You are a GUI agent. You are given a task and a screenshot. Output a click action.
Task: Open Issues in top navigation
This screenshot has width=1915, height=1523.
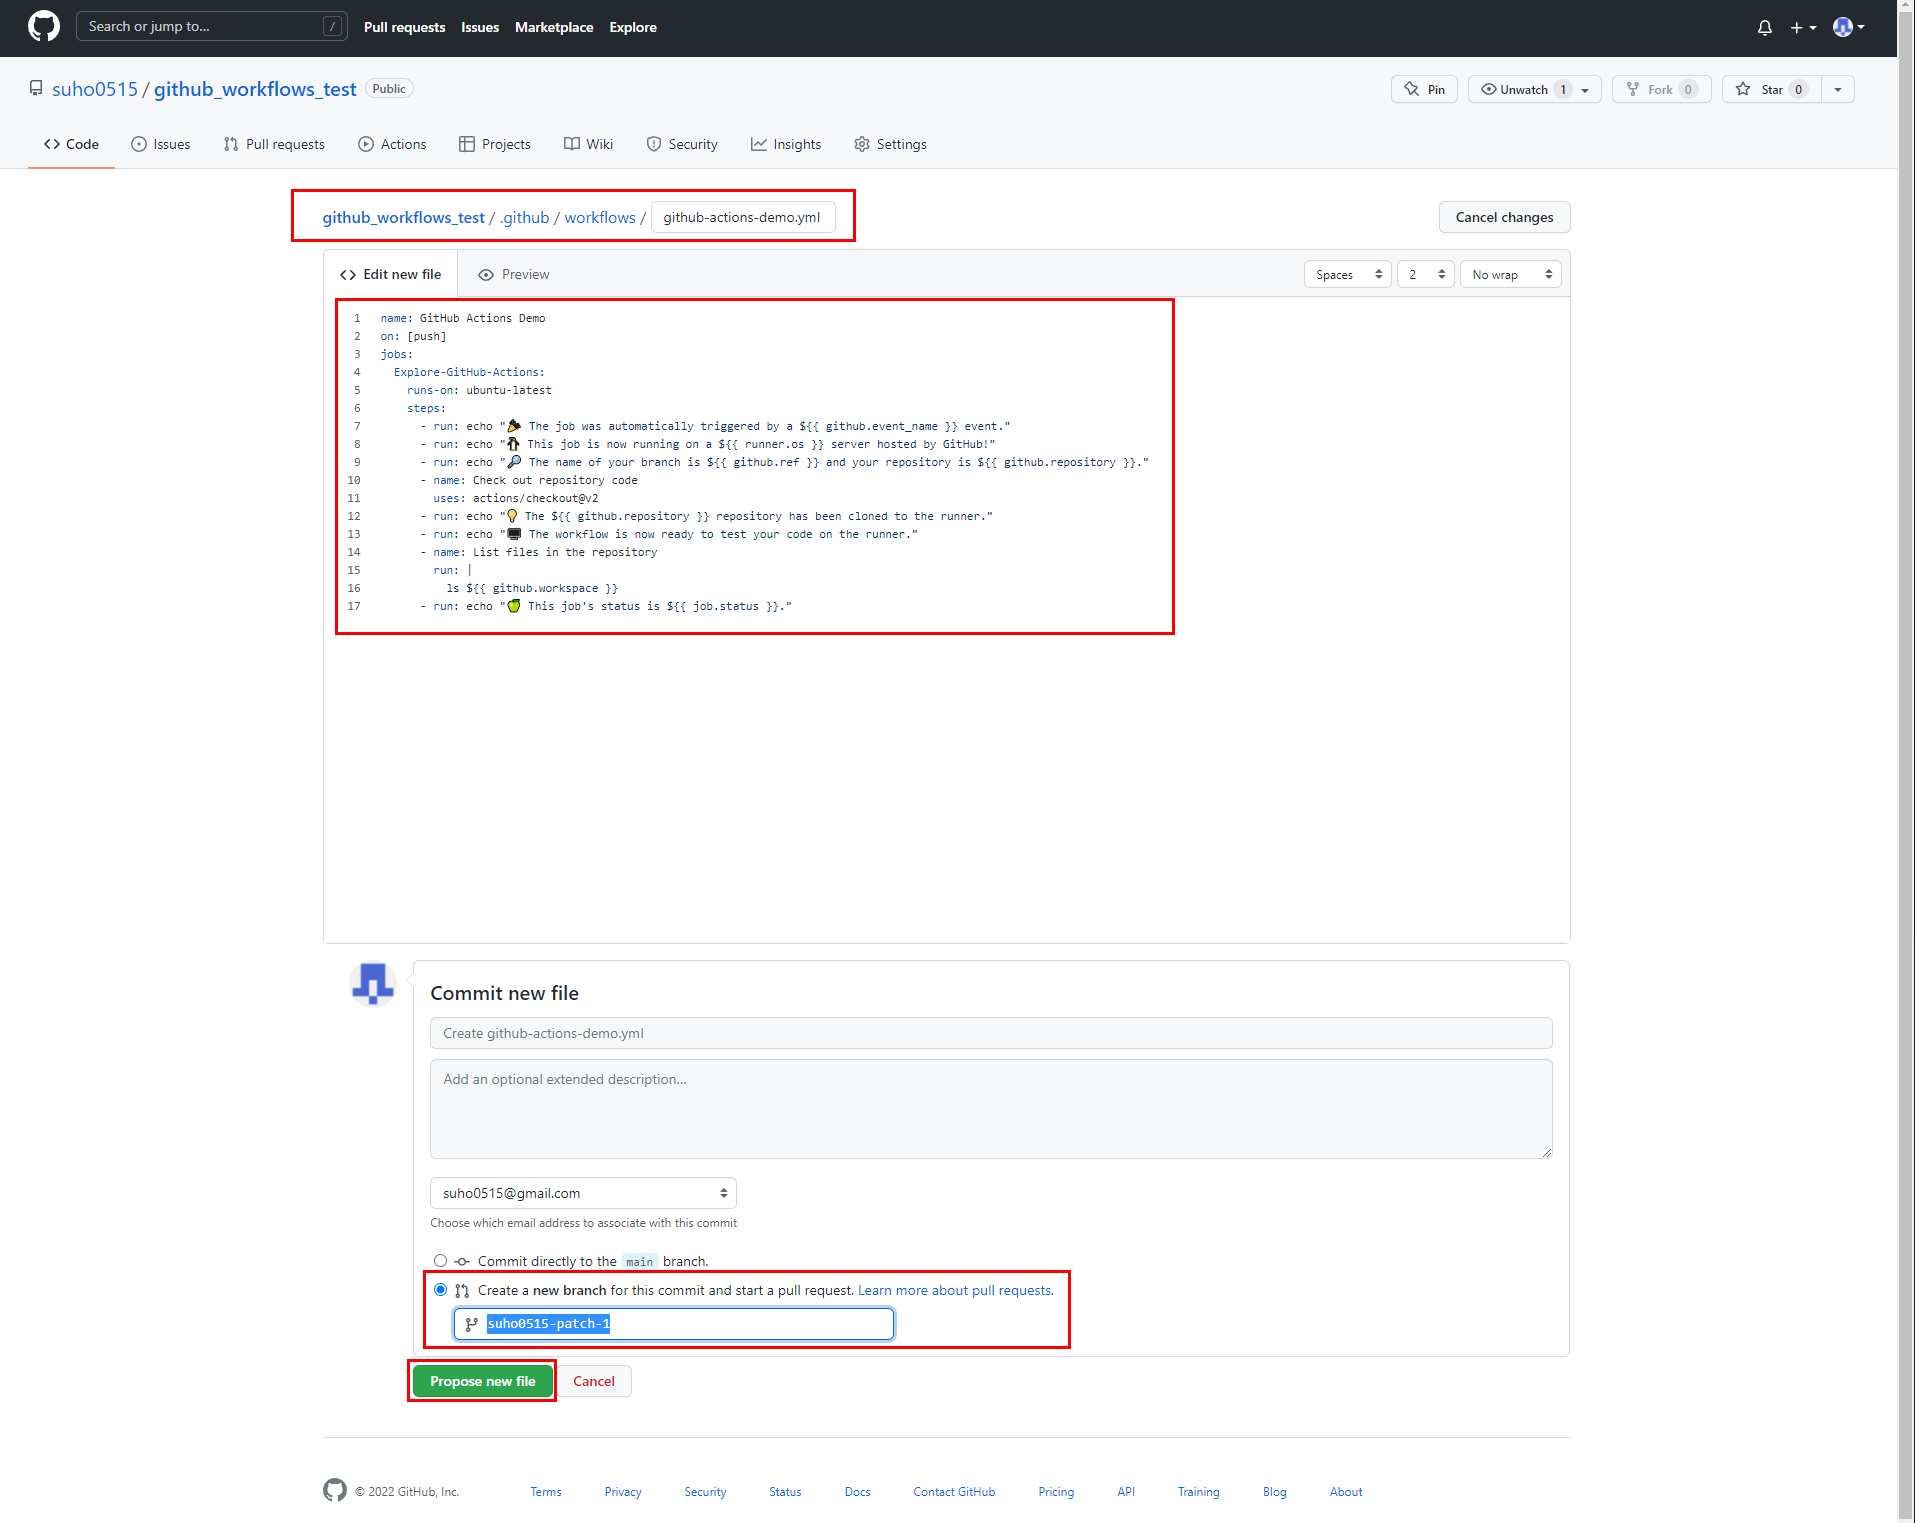tap(480, 27)
